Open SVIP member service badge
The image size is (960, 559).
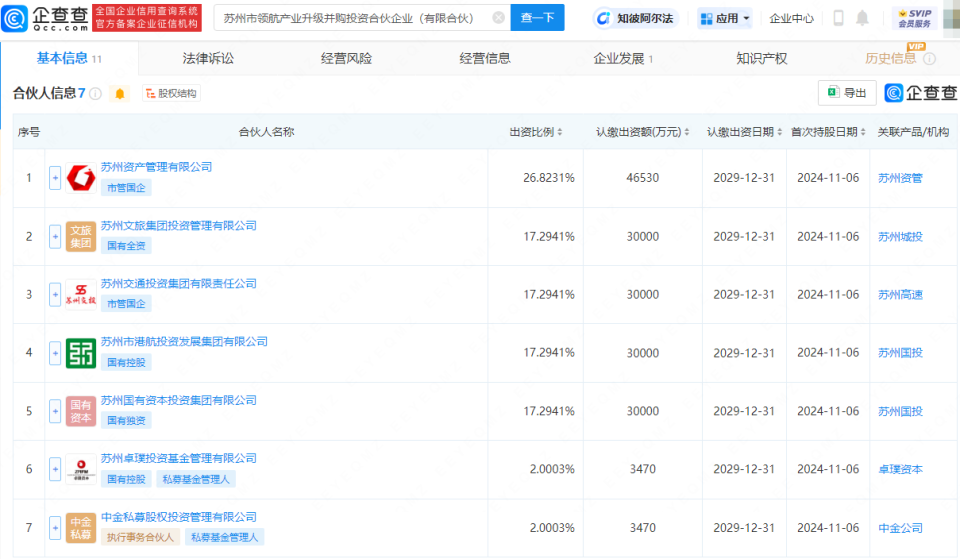[x=915, y=18]
